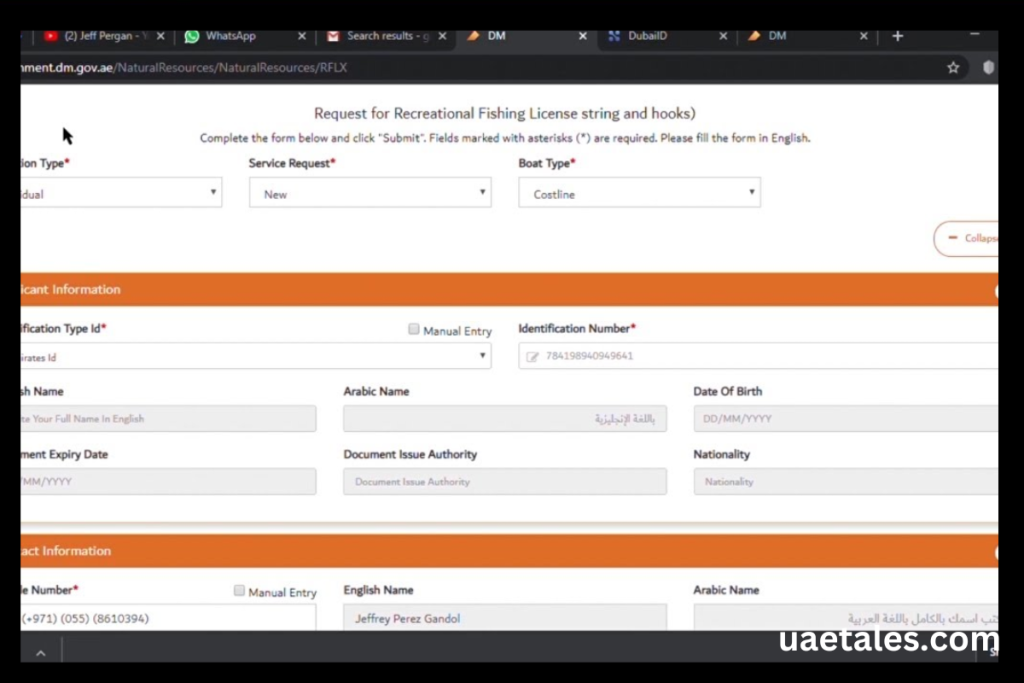Click the edit icon in Identification Number field
Image resolution: width=1024 pixels, height=683 pixels.
coord(533,356)
